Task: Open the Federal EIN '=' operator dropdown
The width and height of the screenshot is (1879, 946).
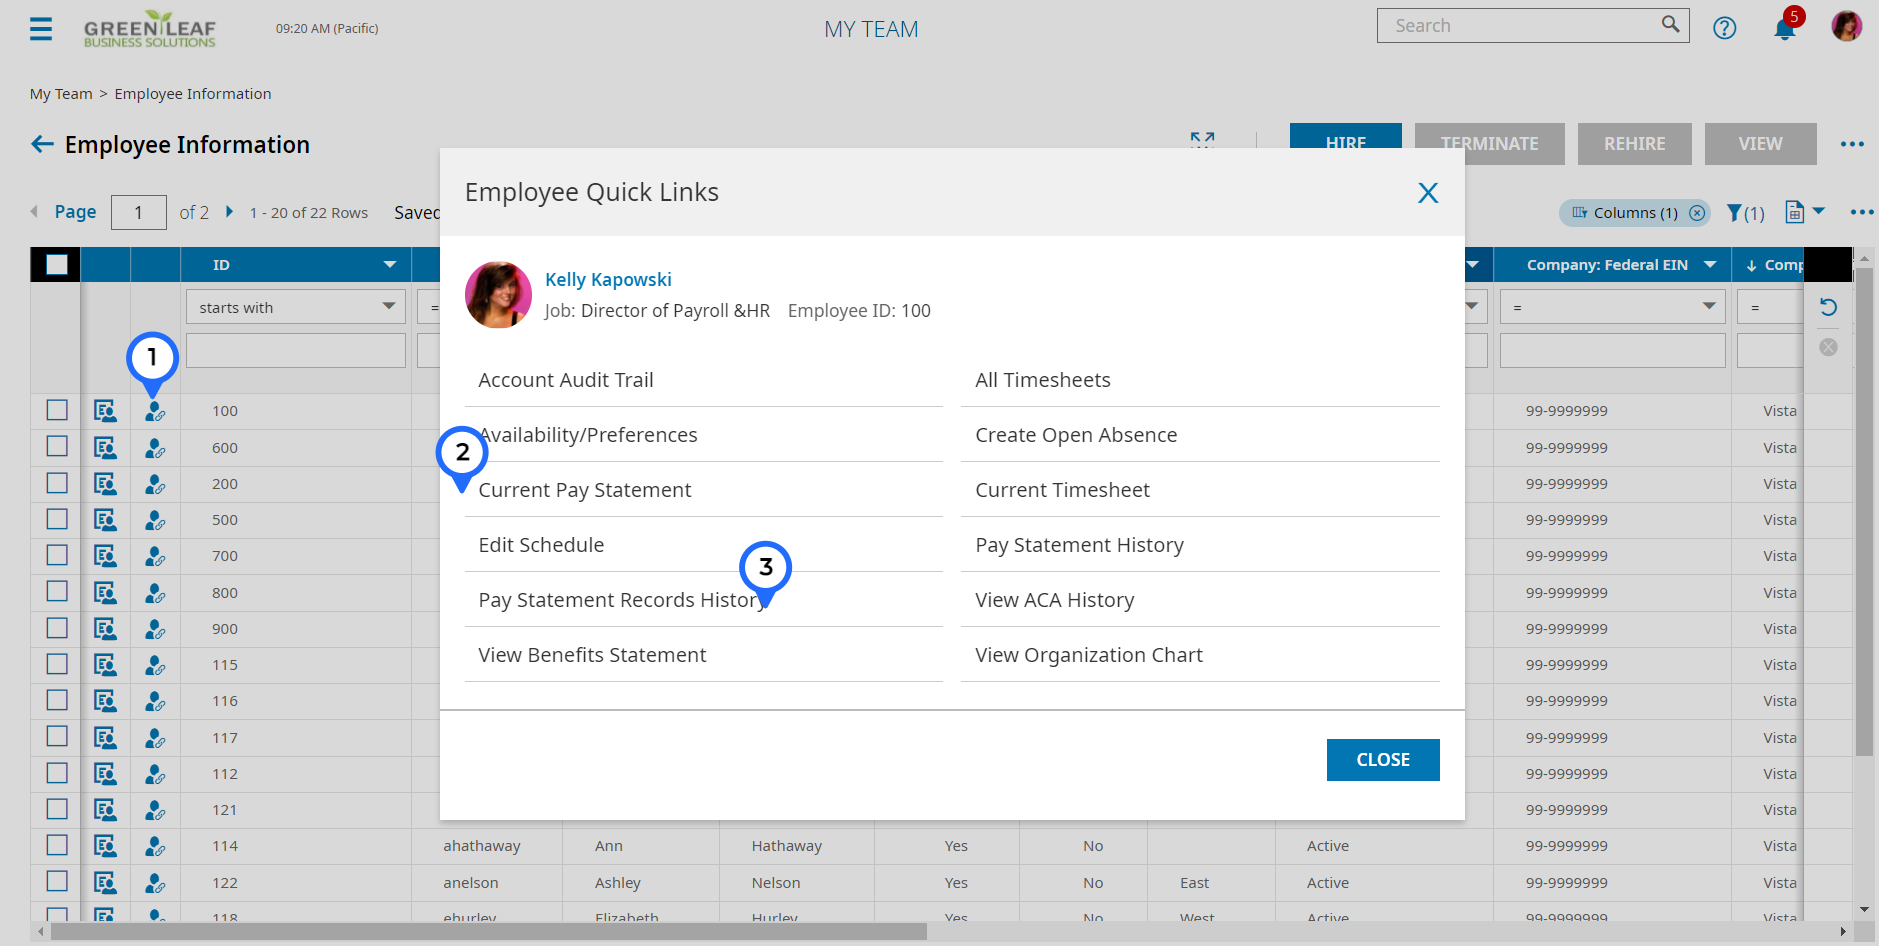Action: click(x=1613, y=307)
